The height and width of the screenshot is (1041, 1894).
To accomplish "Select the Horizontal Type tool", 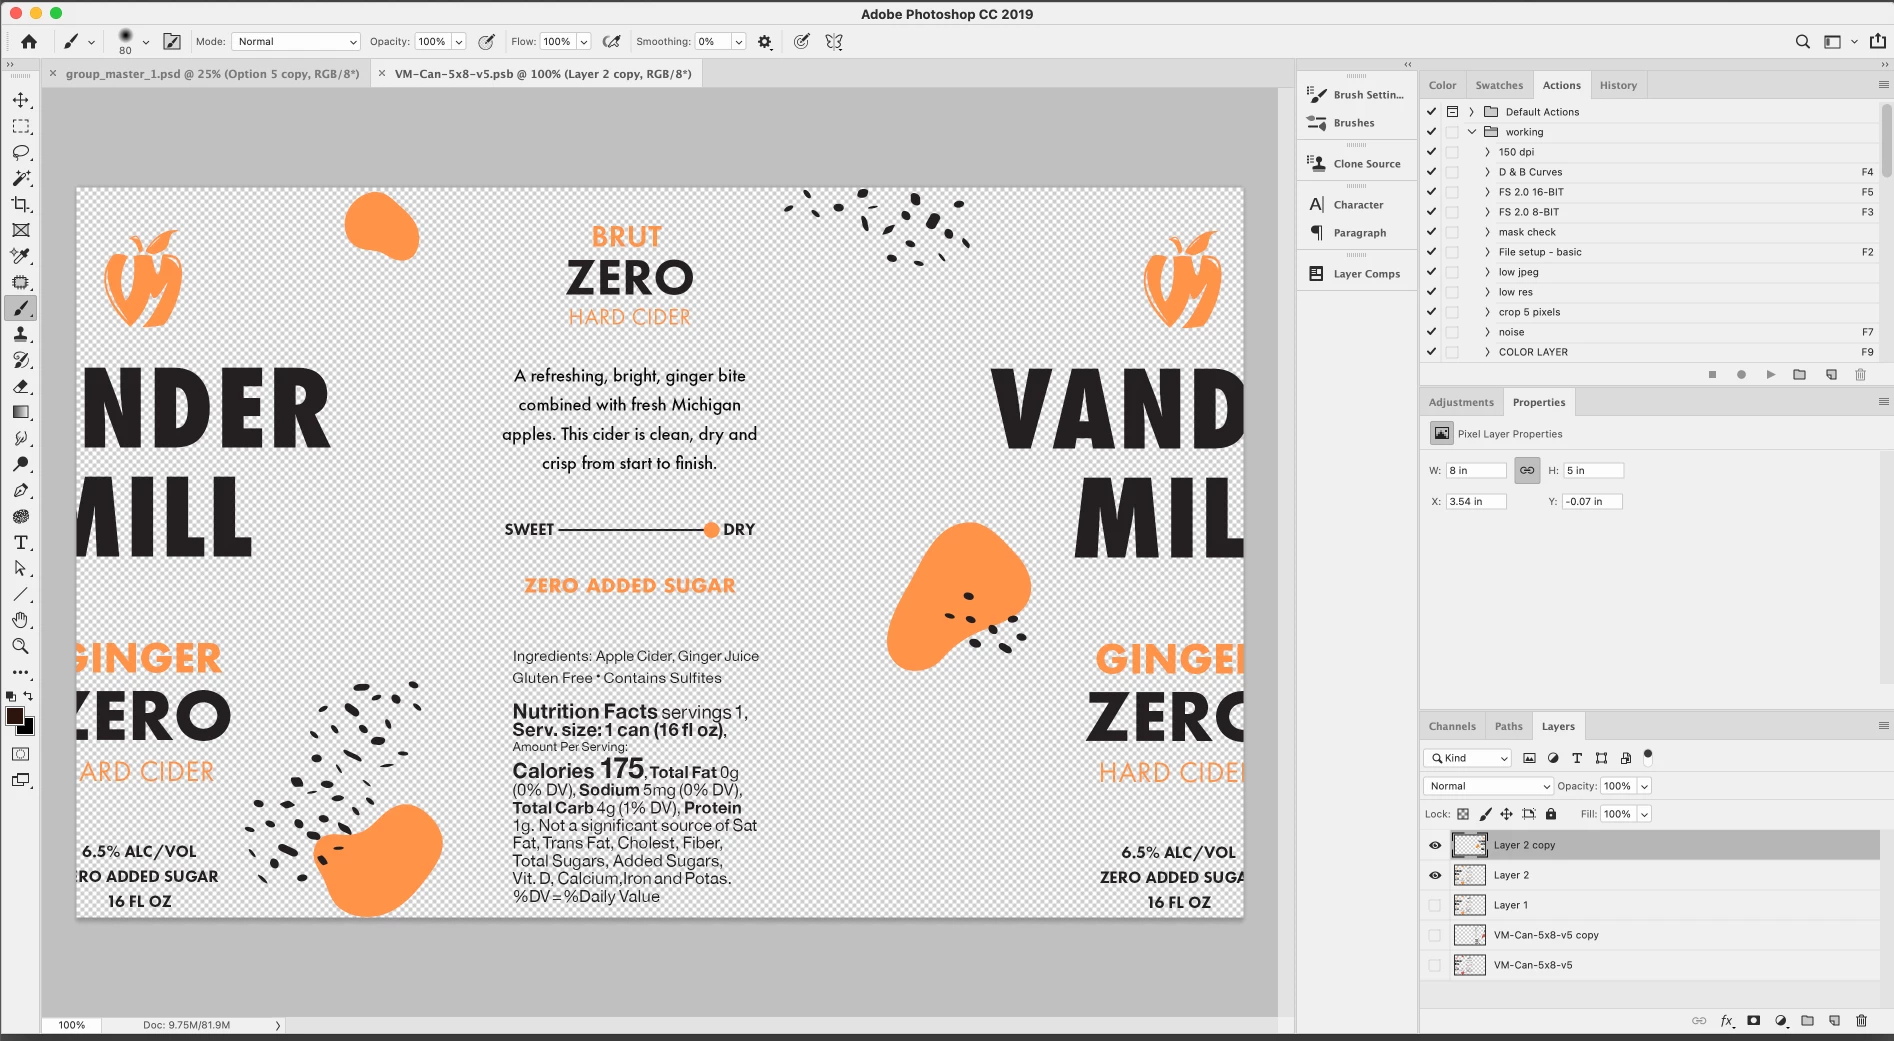I will (x=20, y=542).
